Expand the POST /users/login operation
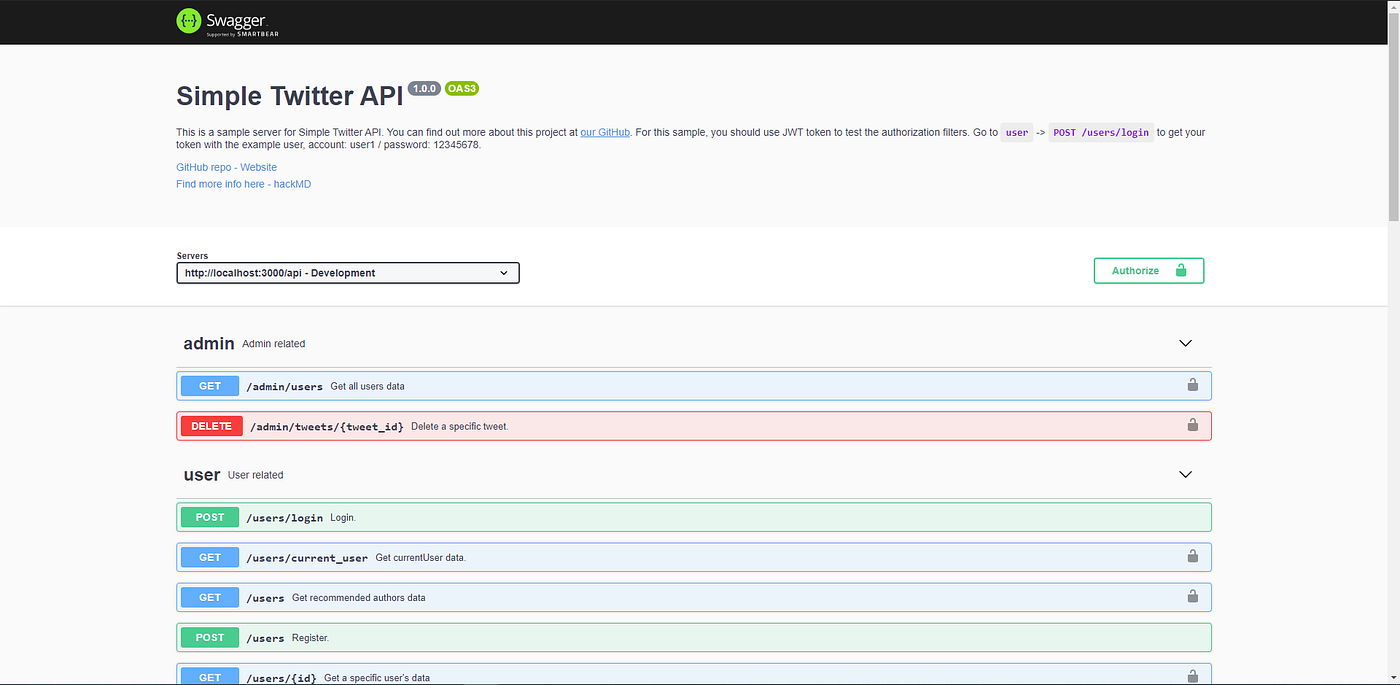The height and width of the screenshot is (685, 1400). click(694, 517)
